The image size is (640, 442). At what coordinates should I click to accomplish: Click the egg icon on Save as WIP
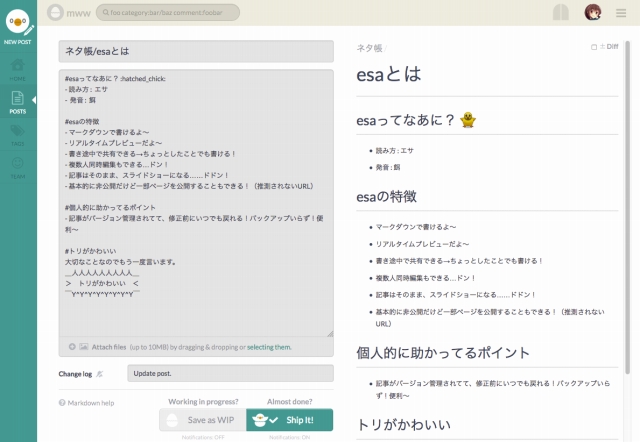[x=172, y=420]
